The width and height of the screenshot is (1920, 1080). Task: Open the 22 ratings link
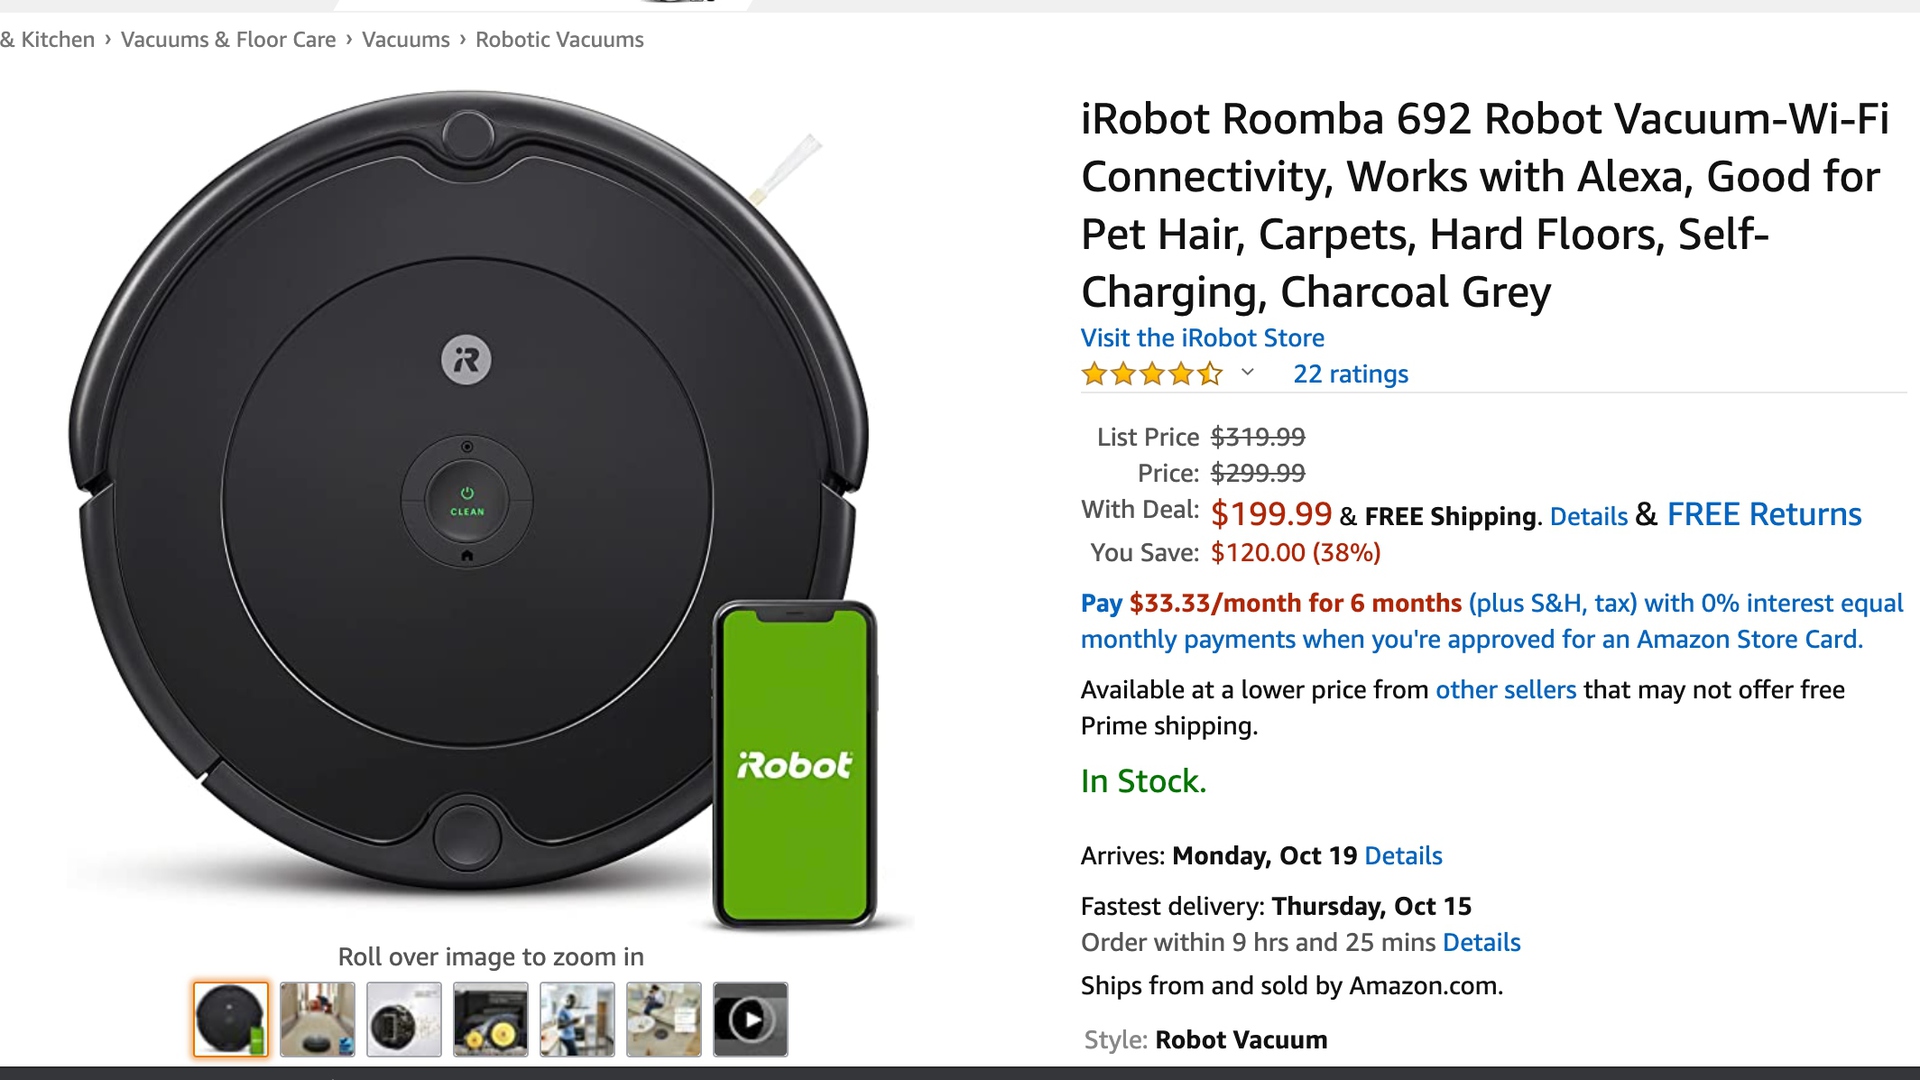(1350, 374)
